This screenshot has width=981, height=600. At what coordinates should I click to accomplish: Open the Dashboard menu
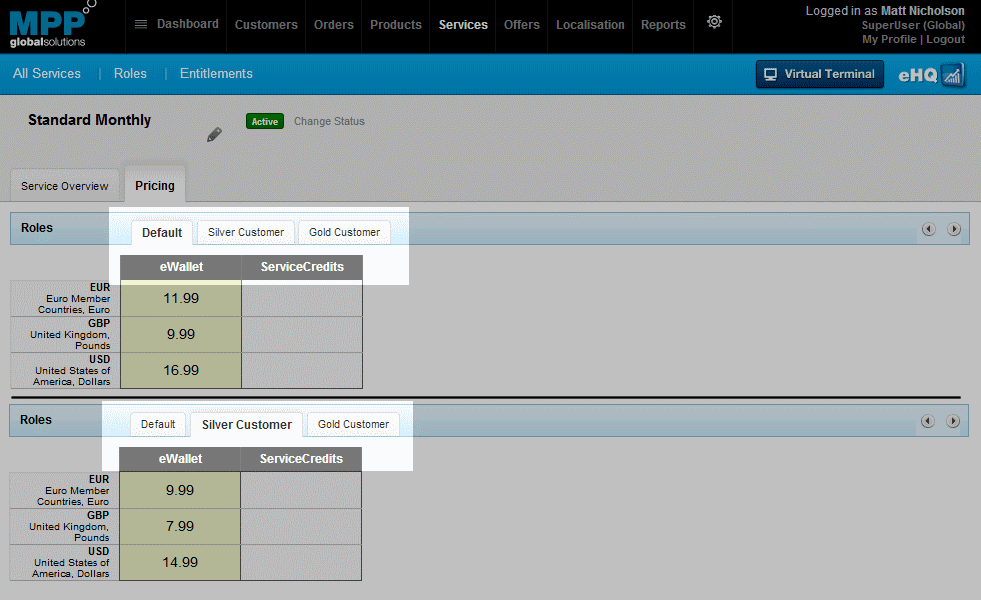click(x=176, y=24)
